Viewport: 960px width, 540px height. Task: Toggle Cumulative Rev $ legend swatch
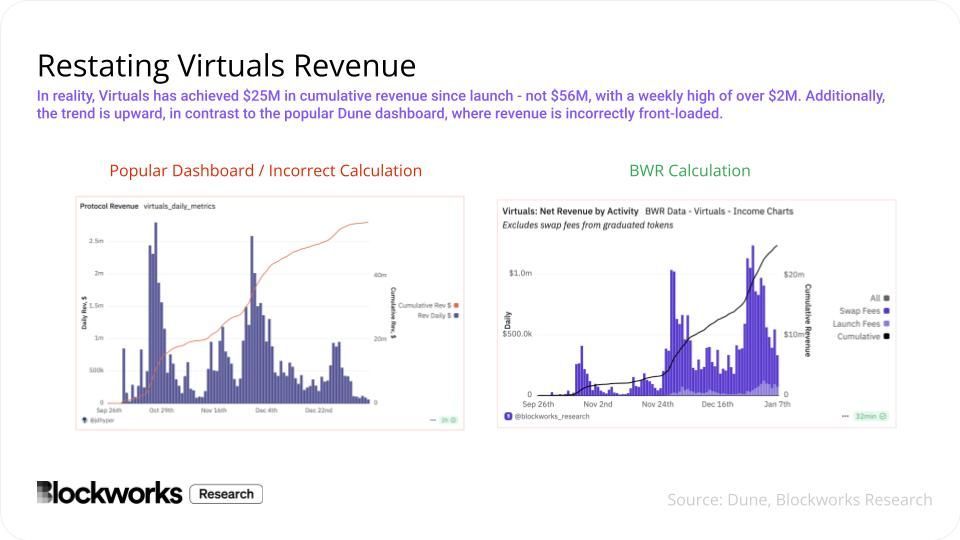(456, 305)
